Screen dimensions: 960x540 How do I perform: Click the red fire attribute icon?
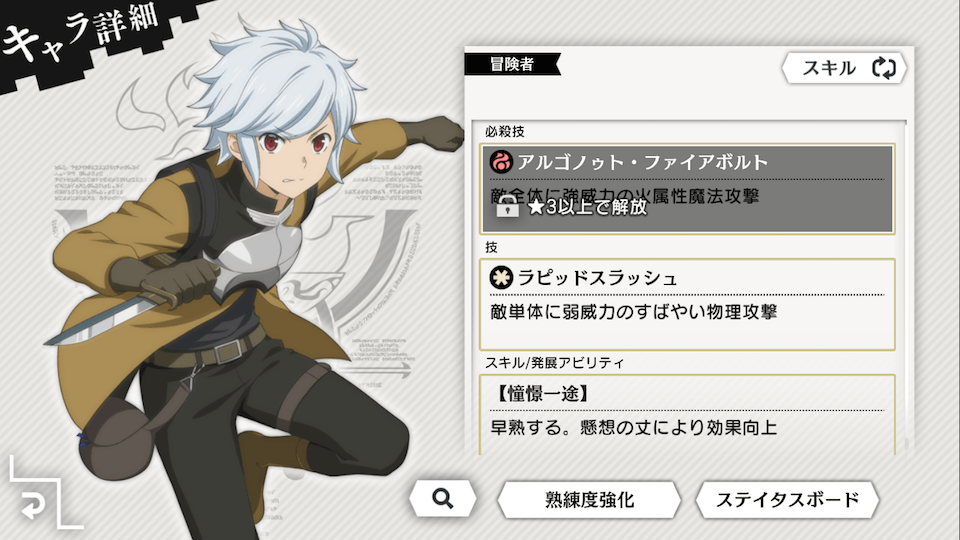tap(501, 162)
